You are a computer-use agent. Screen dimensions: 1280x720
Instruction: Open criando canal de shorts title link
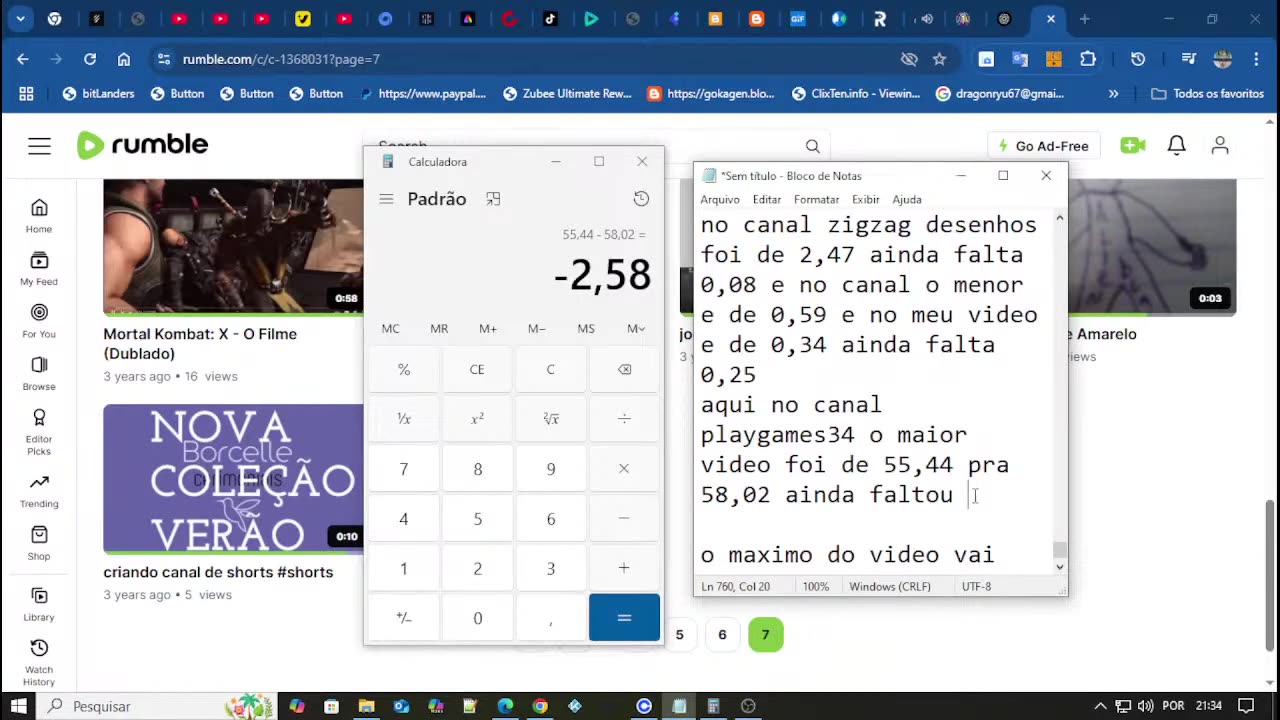[x=218, y=572]
